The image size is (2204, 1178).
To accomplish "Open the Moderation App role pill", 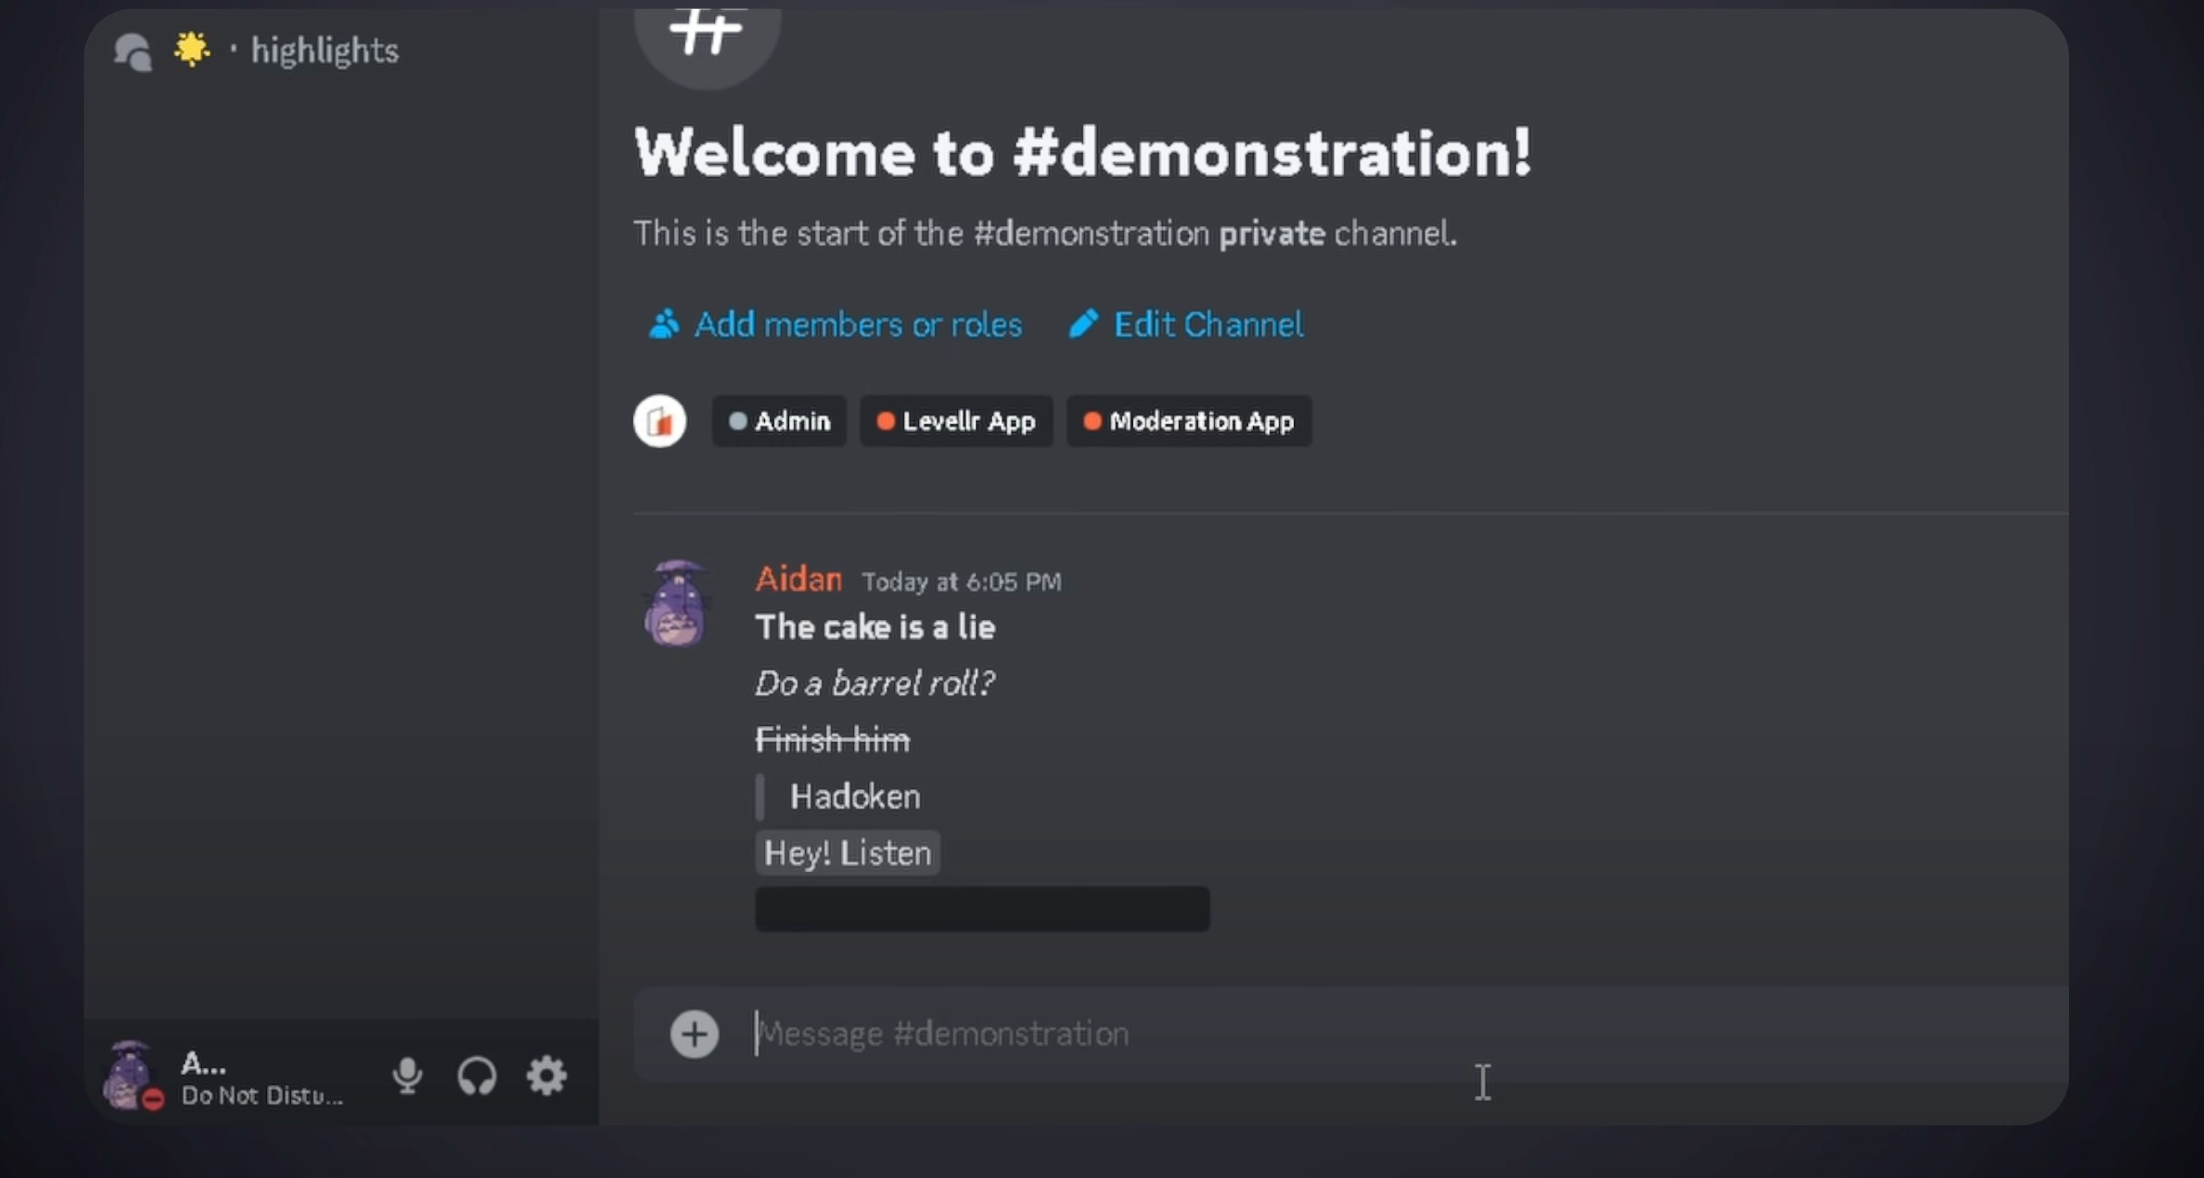I will point(1188,421).
